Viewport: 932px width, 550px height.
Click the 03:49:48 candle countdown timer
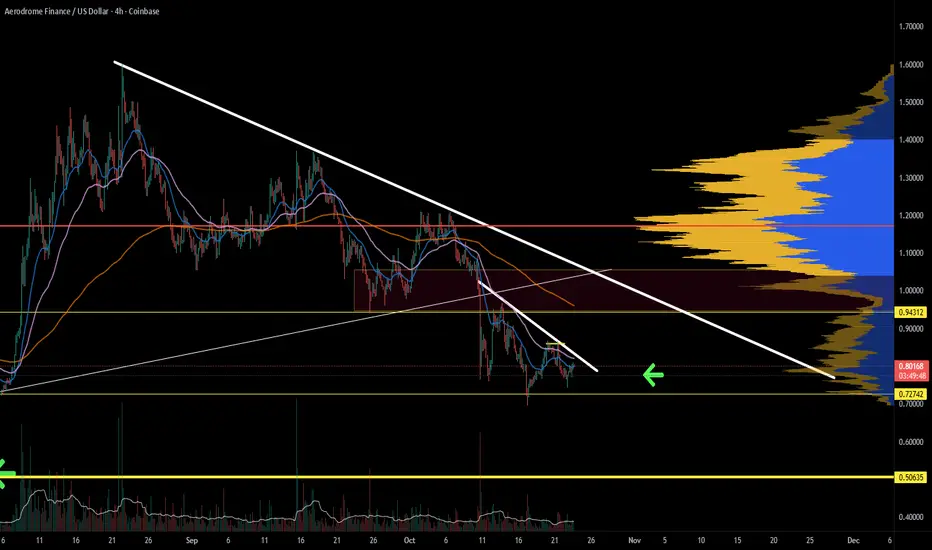[x=911, y=376]
